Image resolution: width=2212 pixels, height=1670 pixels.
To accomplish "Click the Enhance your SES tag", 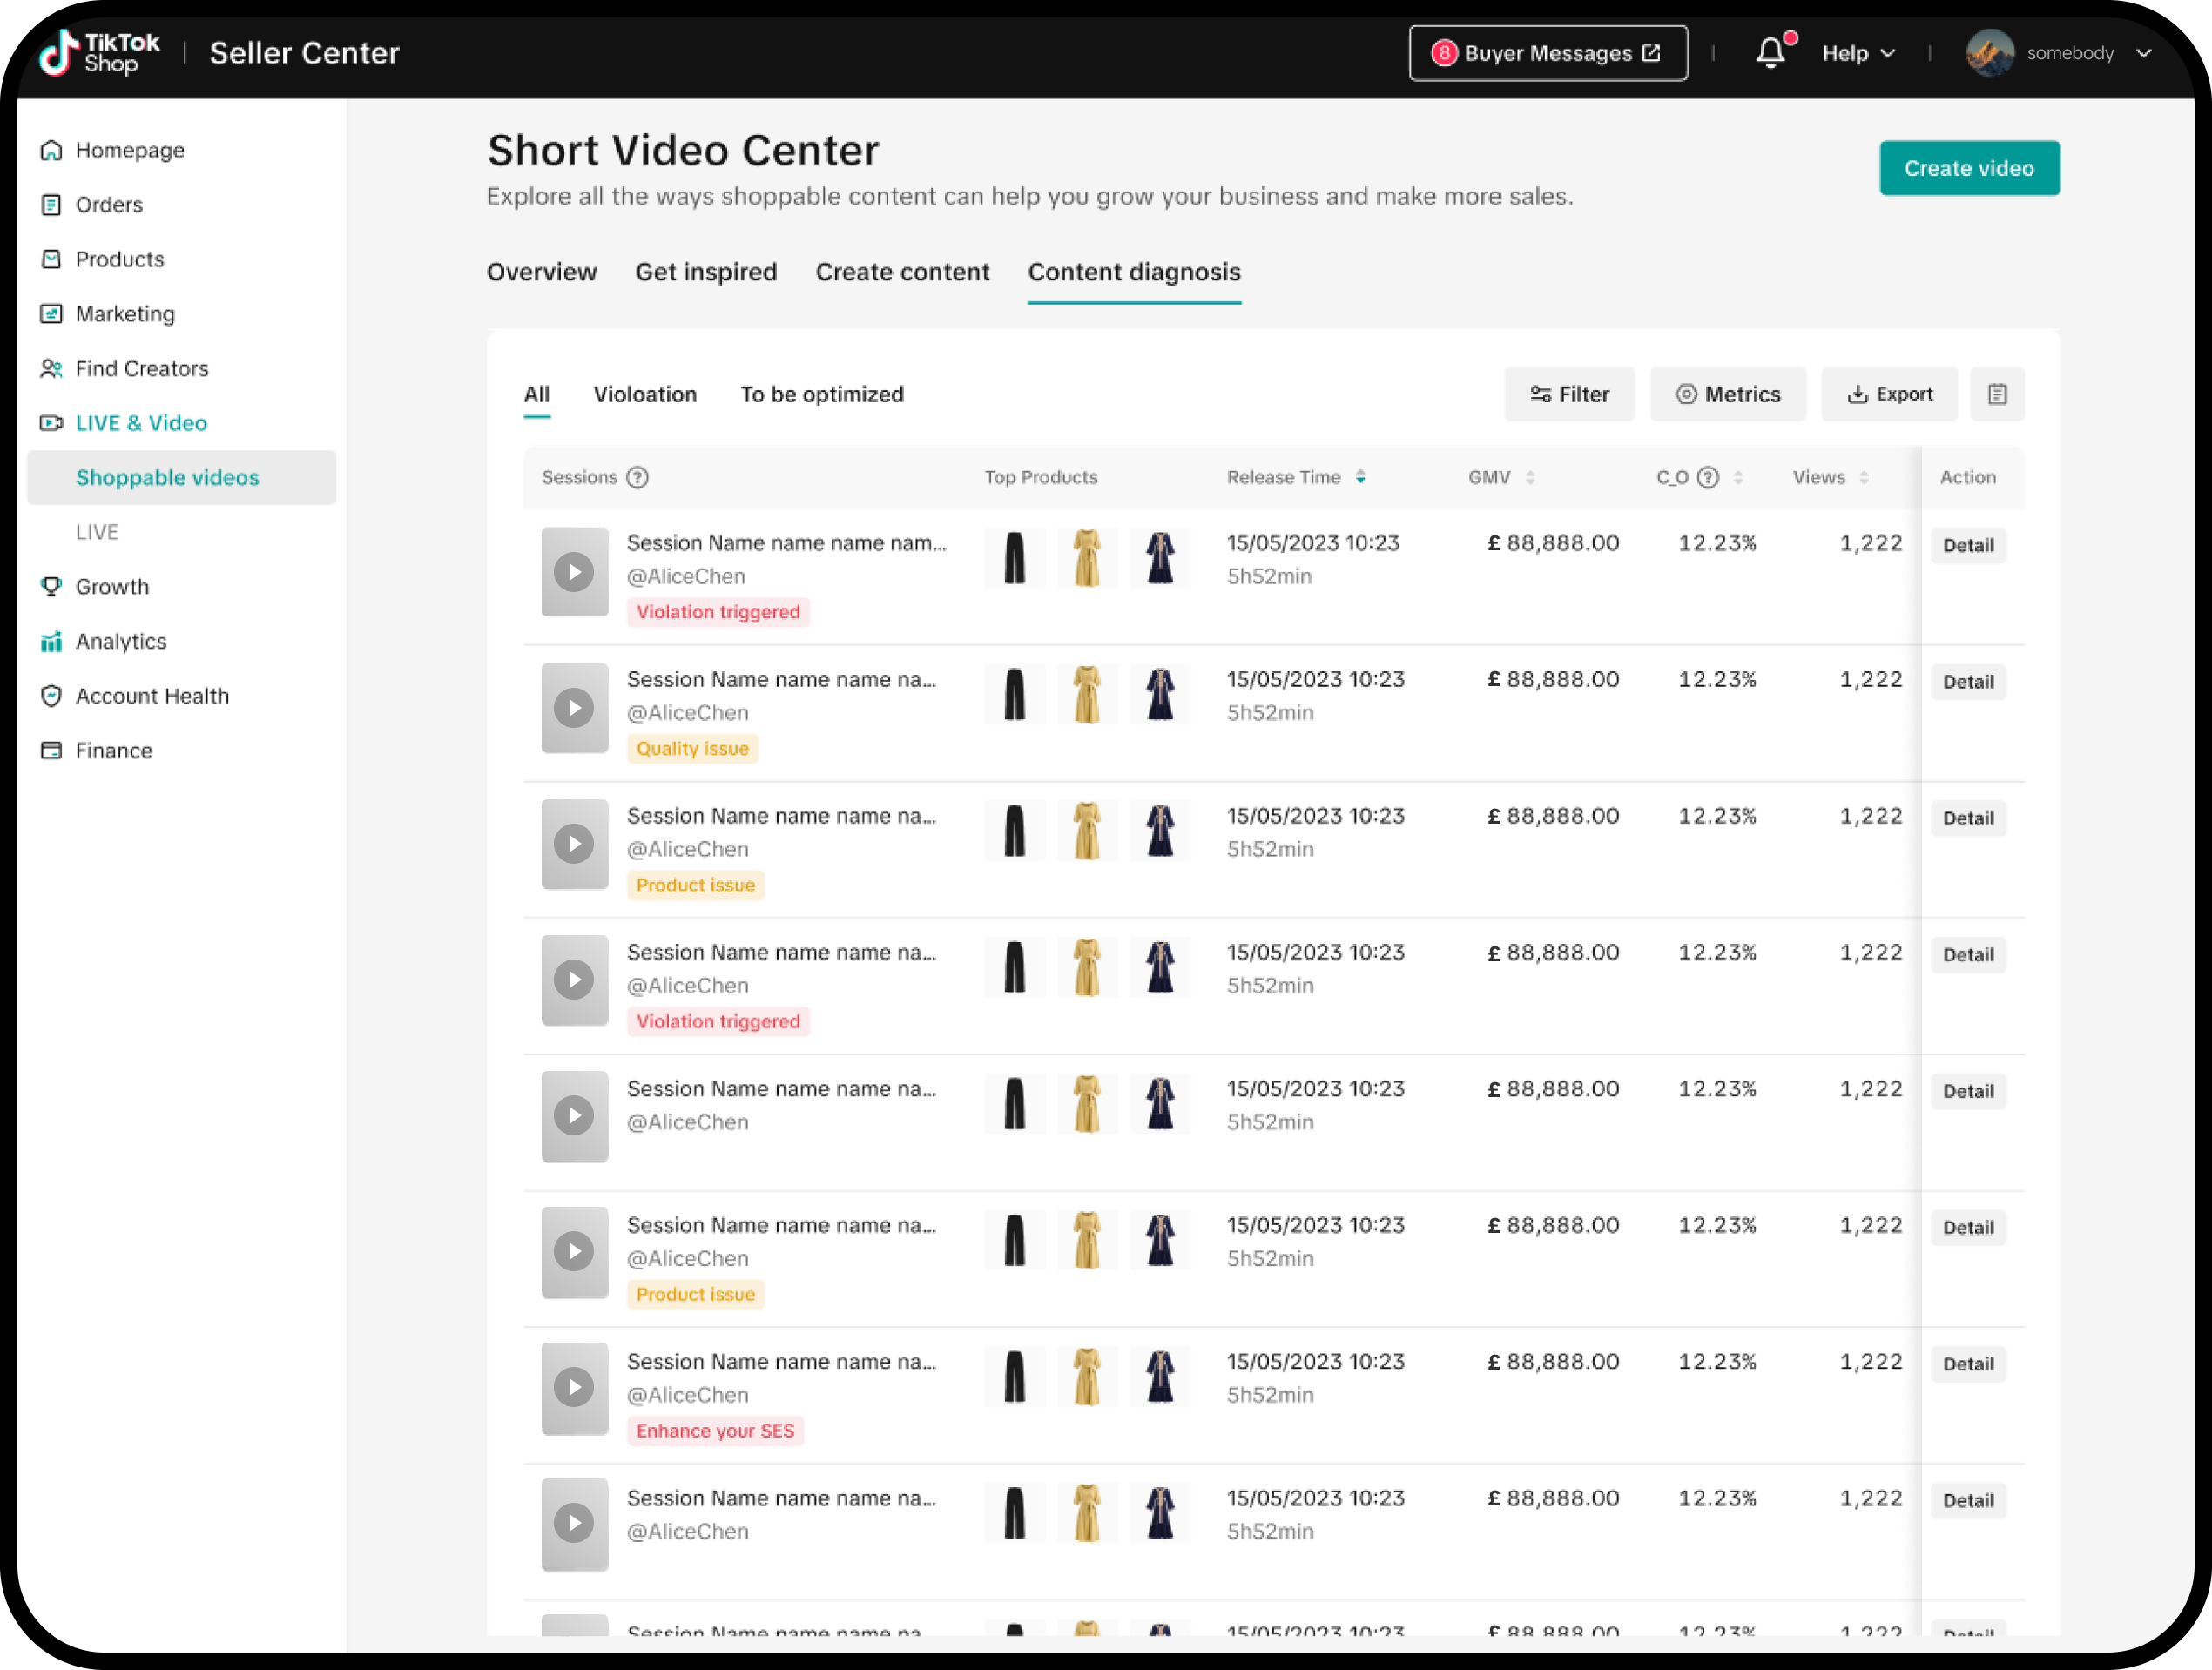I will pyautogui.click(x=715, y=1431).
